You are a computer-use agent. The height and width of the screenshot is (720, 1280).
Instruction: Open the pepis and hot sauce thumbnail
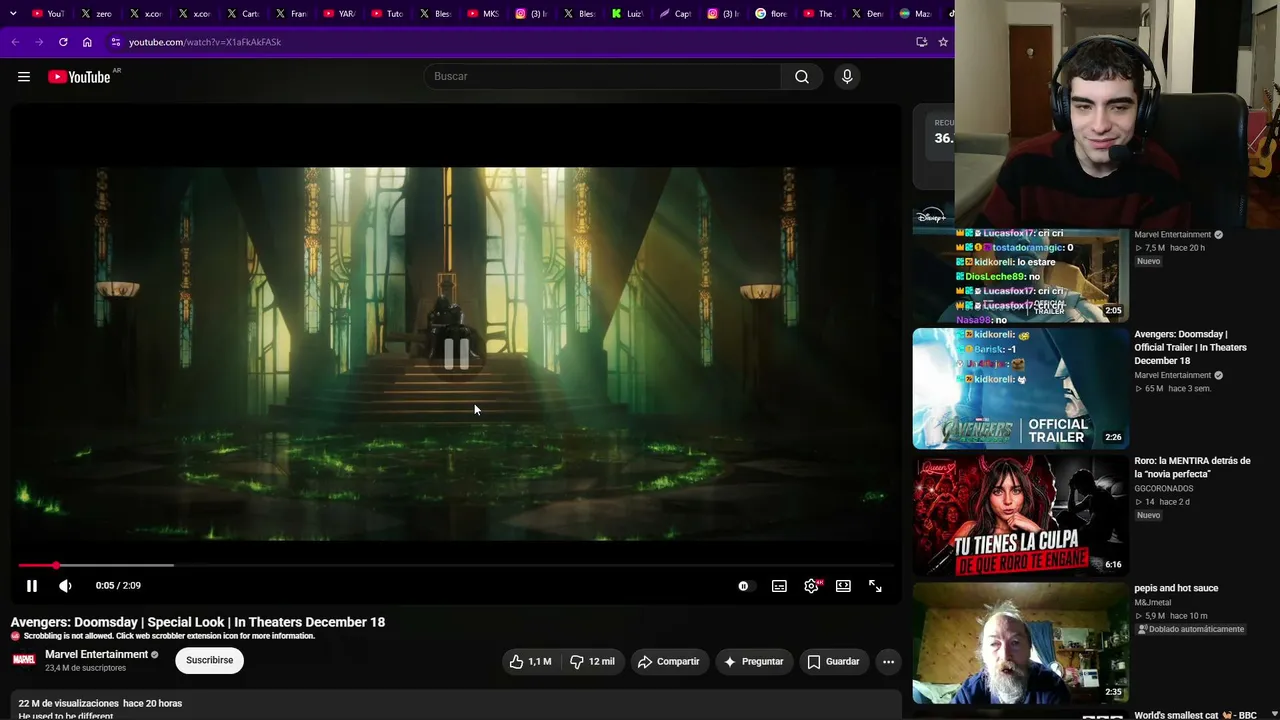coord(1020,643)
